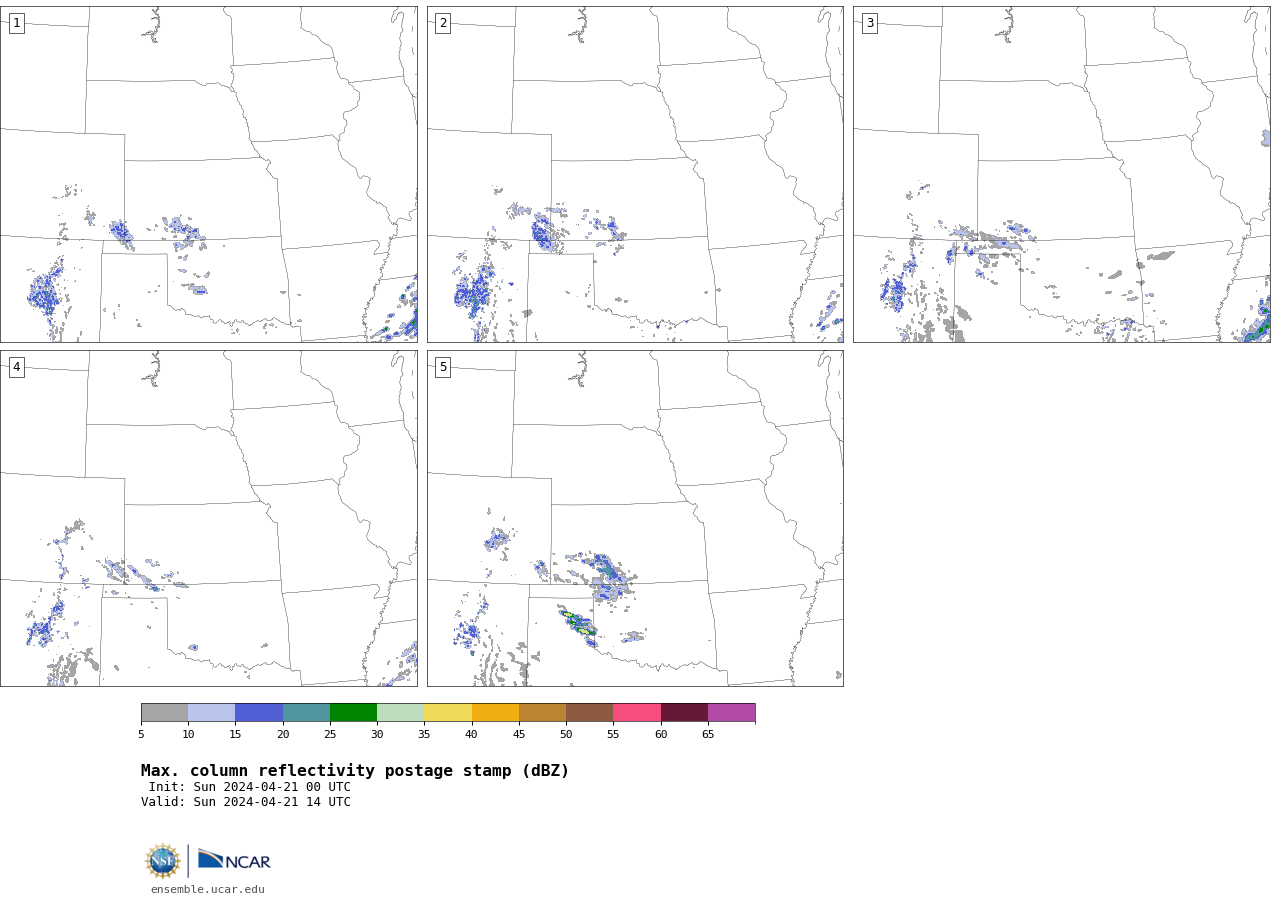
Task: Open ensemble member 1 map panel
Action: point(208,174)
